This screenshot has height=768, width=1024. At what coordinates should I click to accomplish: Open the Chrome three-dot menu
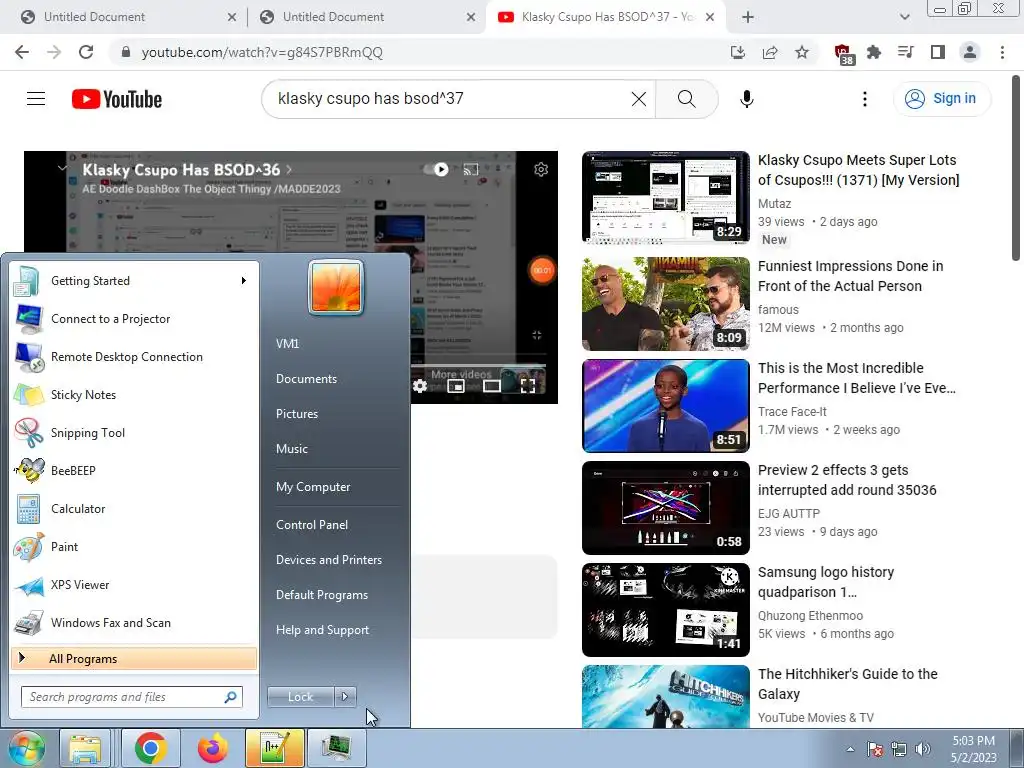click(1002, 52)
